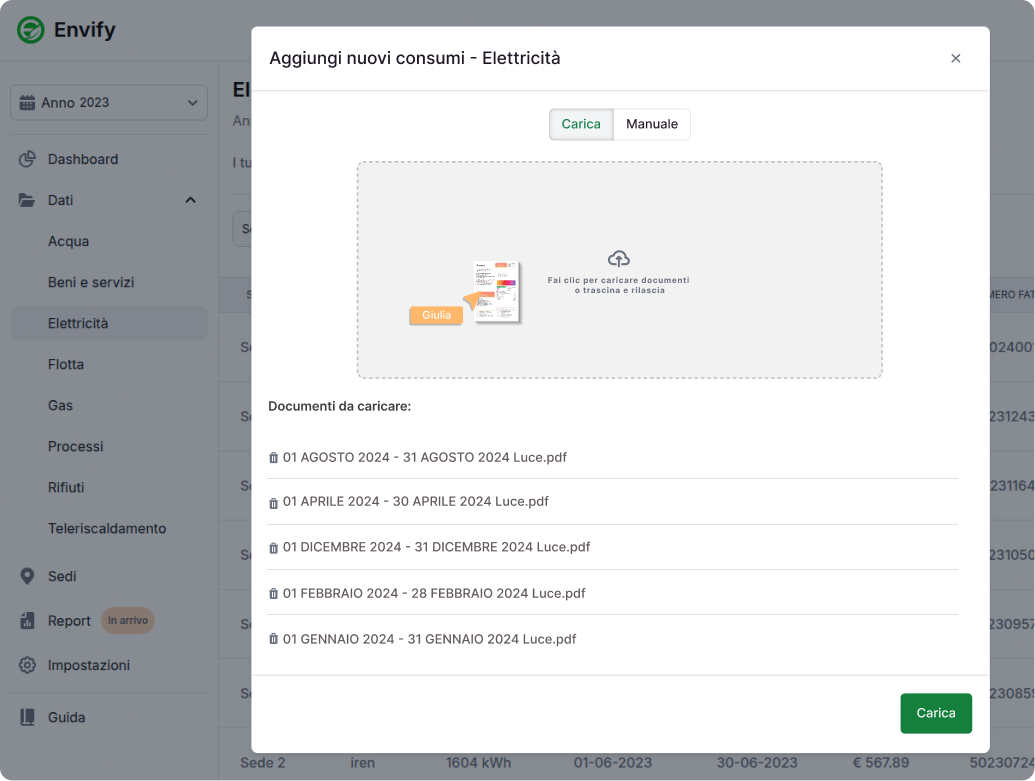The image size is (1035, 781).
Task: Click the Envify logo
Action: click(62, 30)
